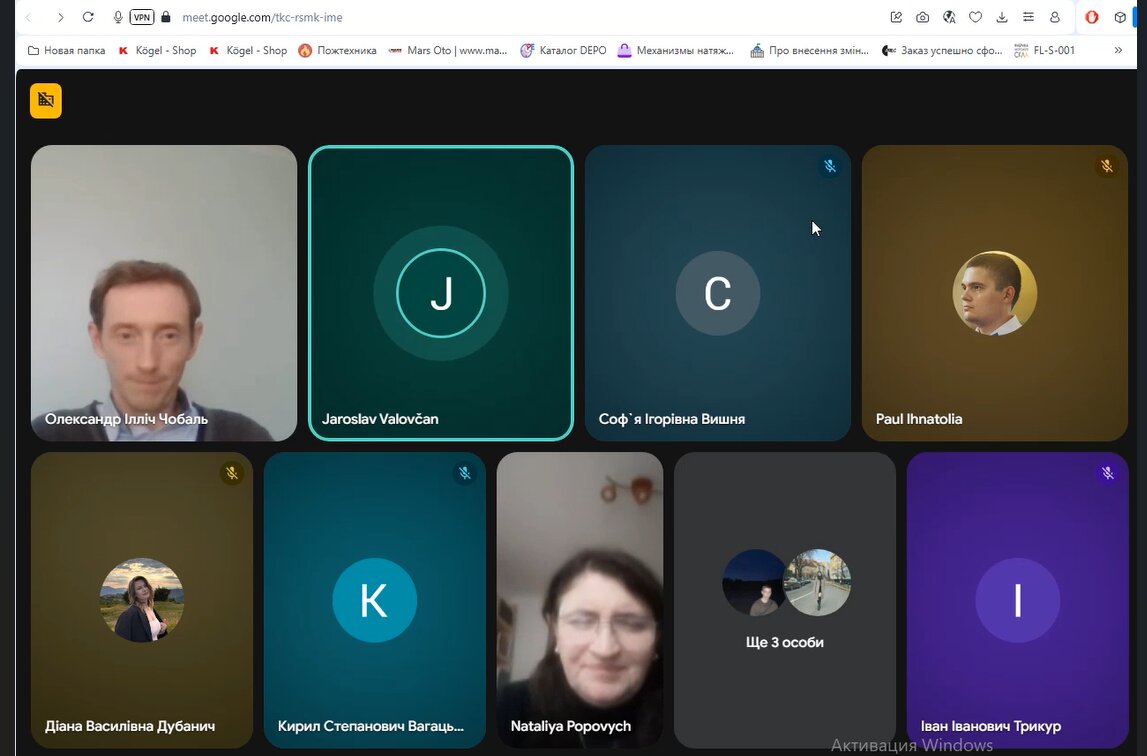1147x756 pixels.
Task: Focus the meet.google.com address field
Action: coord(262,17)
